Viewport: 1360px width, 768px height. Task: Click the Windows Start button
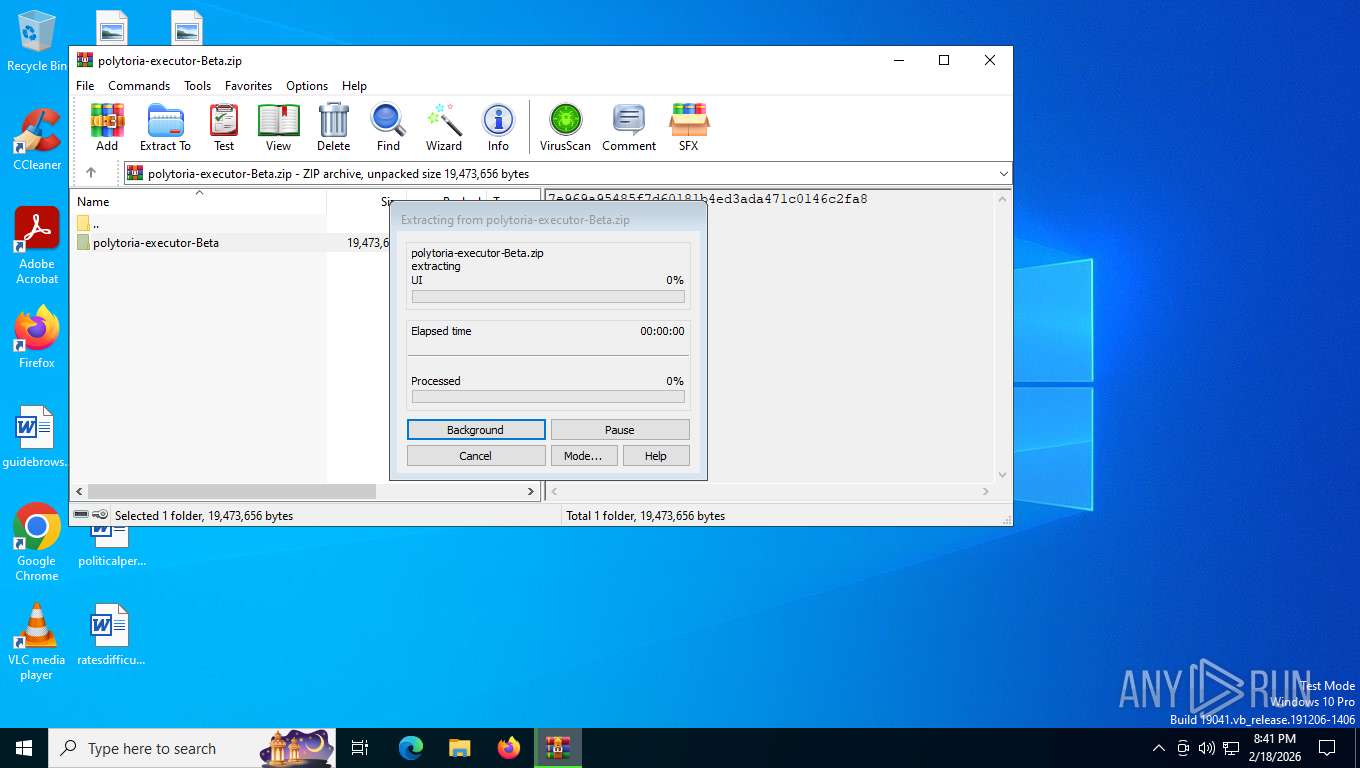[x=24, y=748]
